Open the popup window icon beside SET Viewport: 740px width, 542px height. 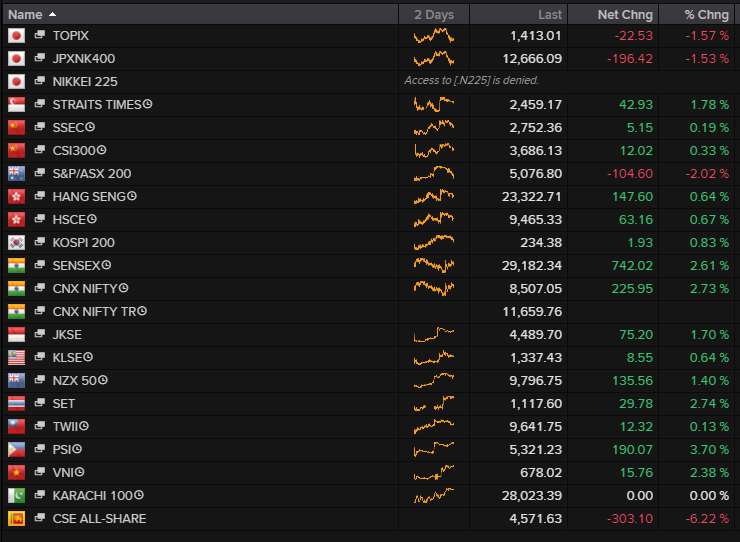[x=40, y=403]
